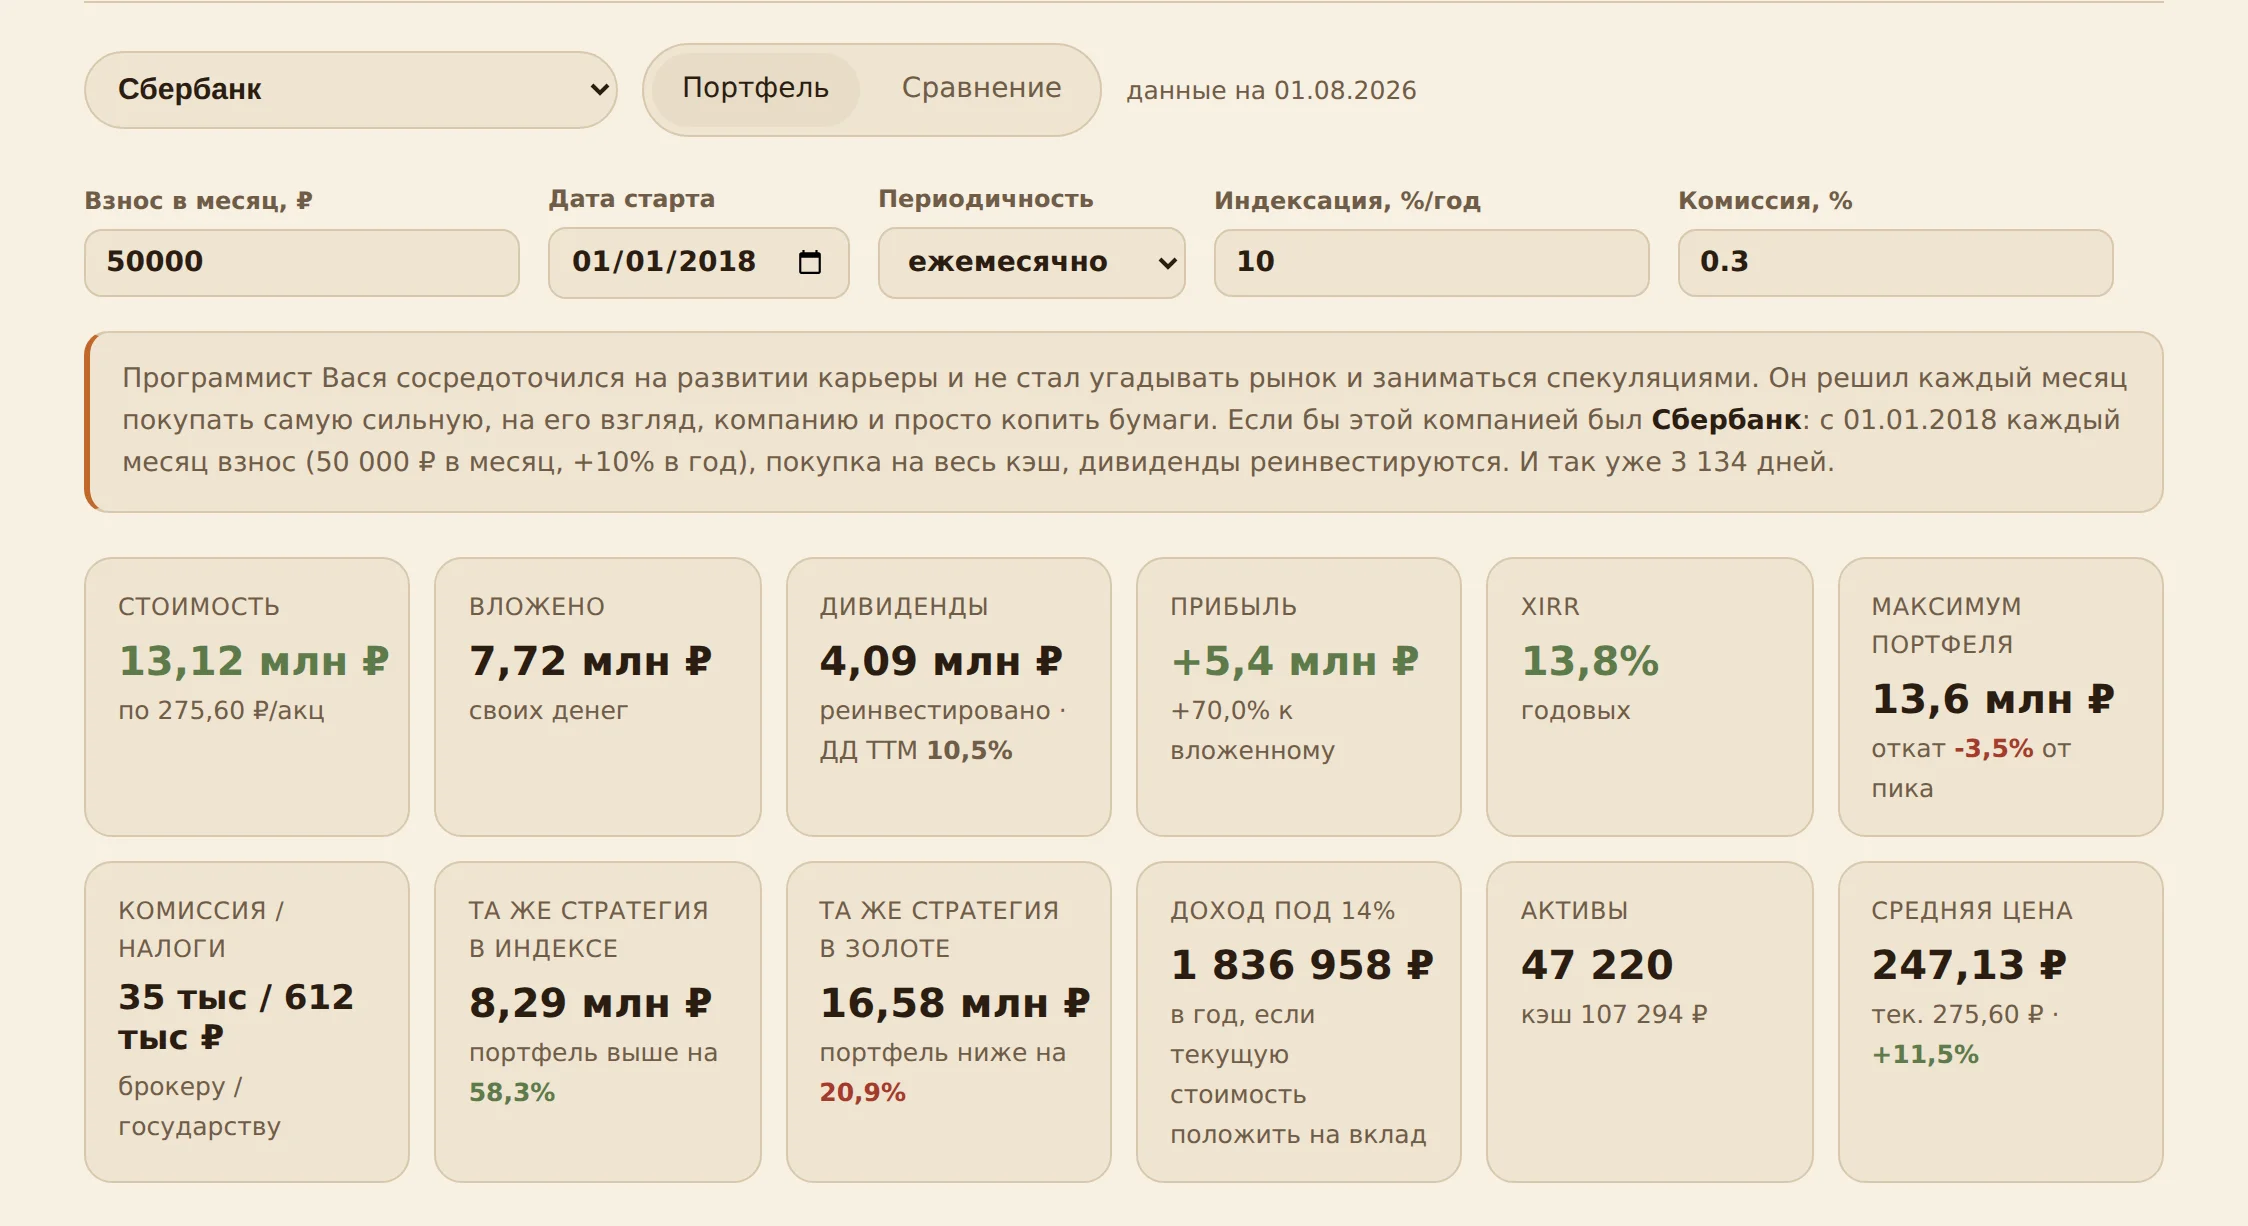Click the Прибыль value '+5,4 млн ₽'
This screenshot has width=2248, height=1226.
(x=1294, y=661)
